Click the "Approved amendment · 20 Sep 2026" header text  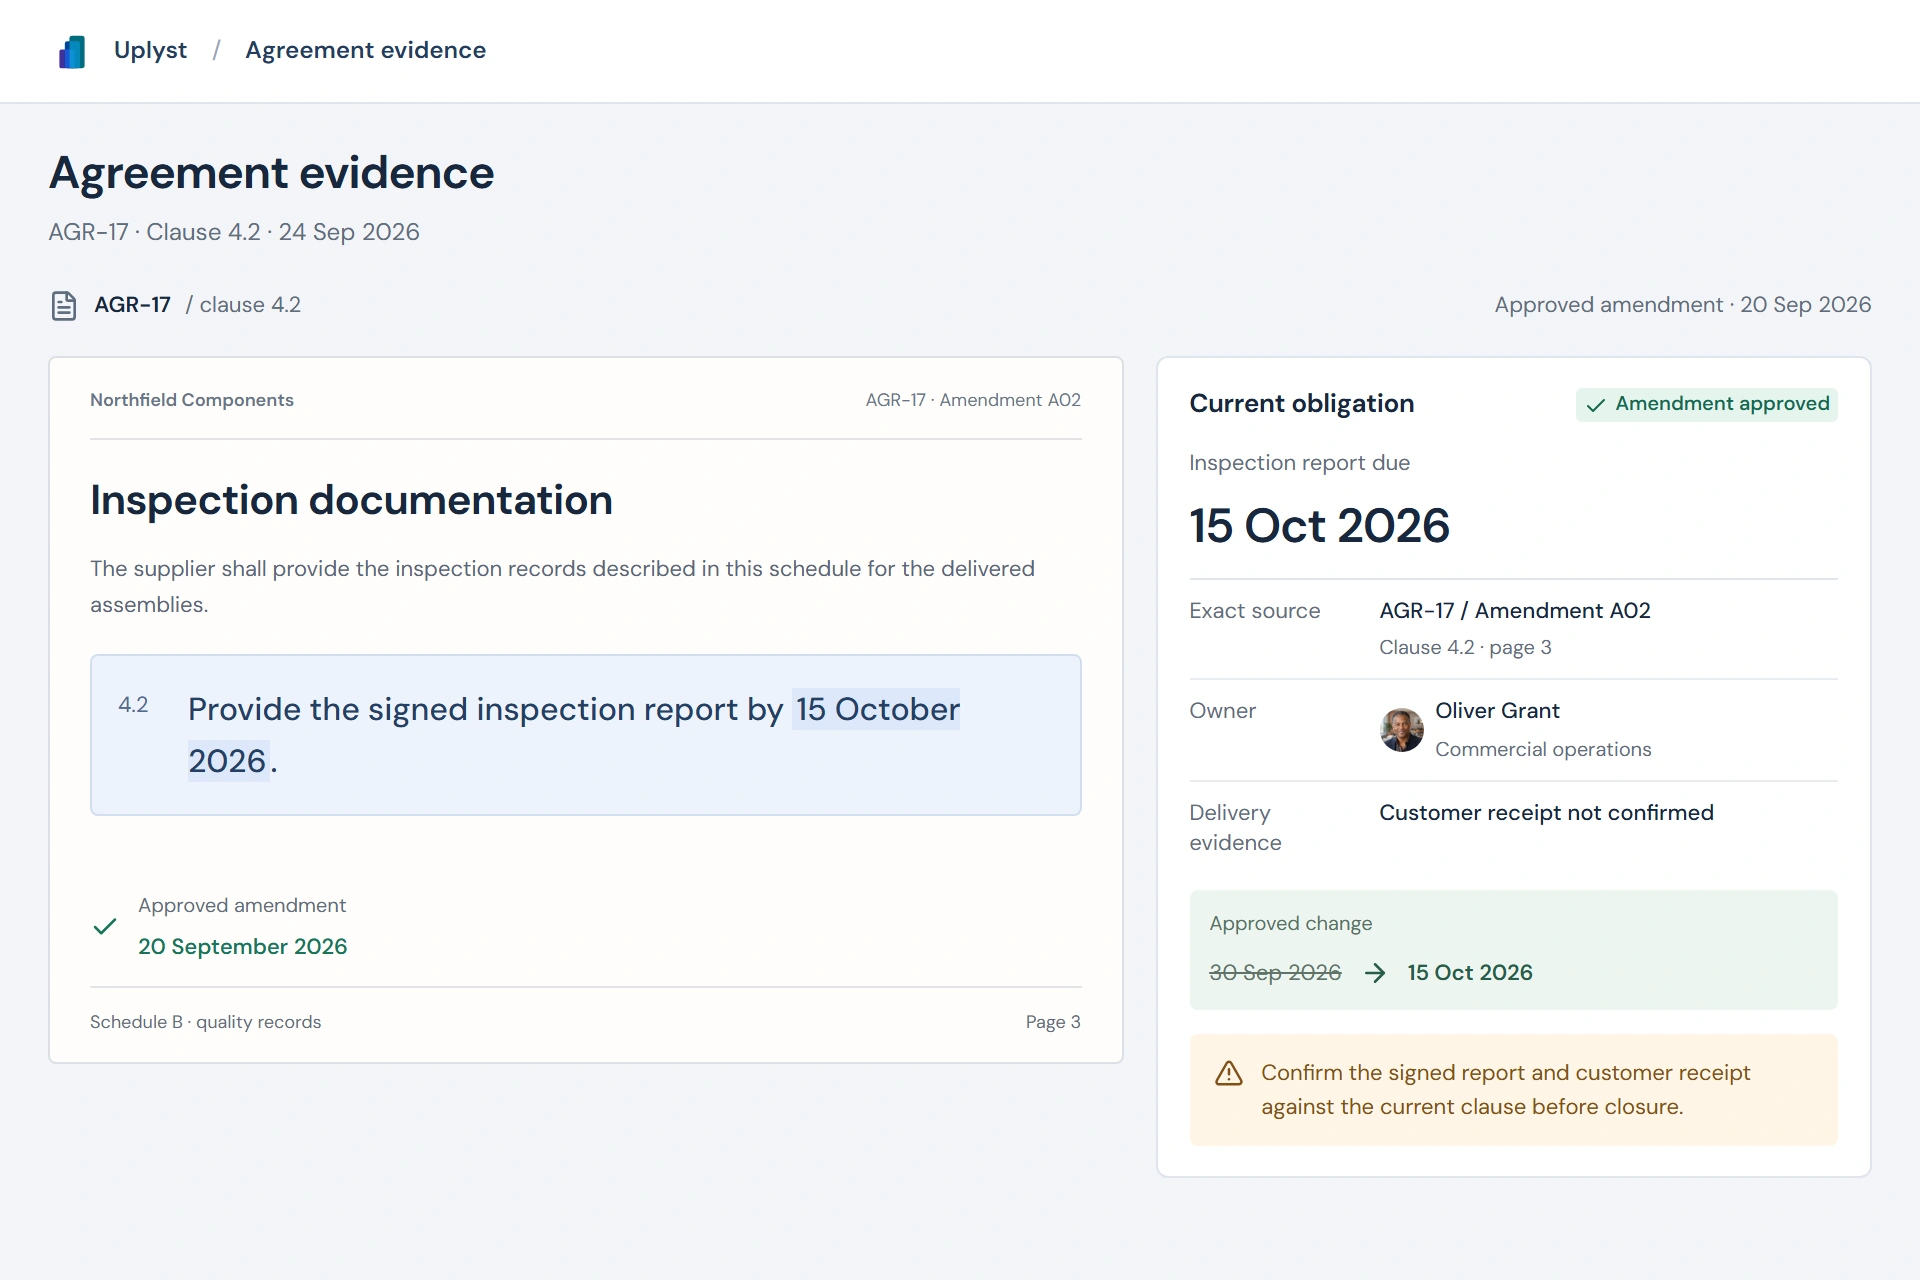(1682, 305)
